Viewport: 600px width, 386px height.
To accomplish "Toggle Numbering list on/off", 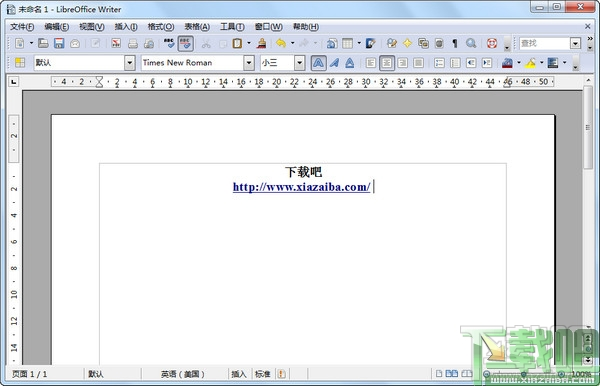I will click(439, 63).
